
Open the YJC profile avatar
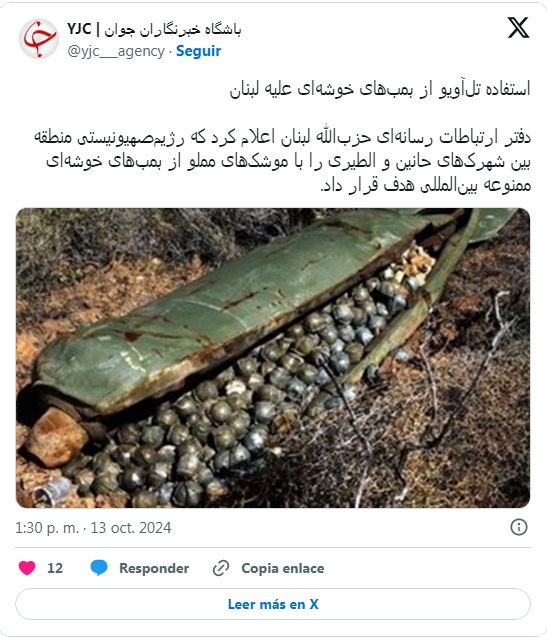tap(39, 39)
